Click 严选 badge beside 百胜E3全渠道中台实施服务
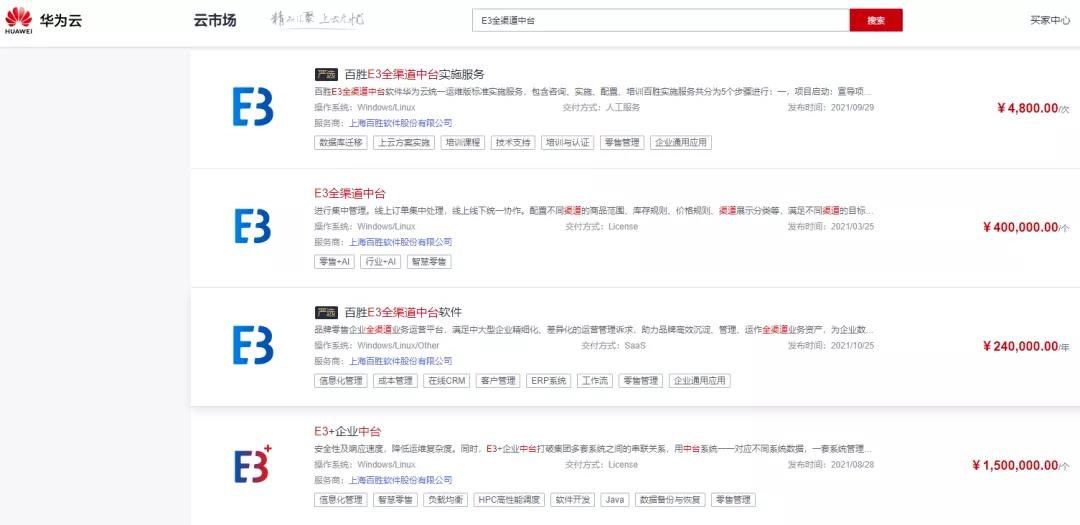 point(326,74)
